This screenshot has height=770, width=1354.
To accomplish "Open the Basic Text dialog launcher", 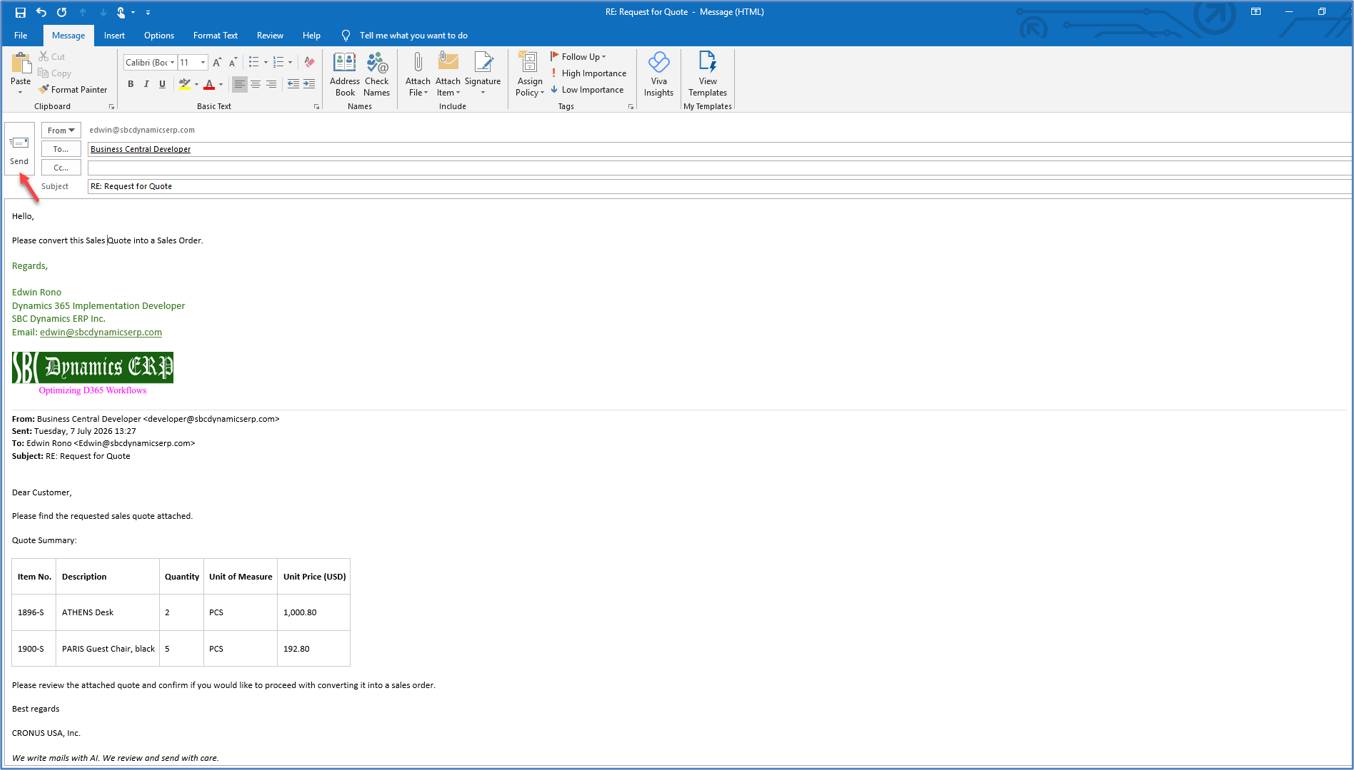I will click(x=316, y=106).
